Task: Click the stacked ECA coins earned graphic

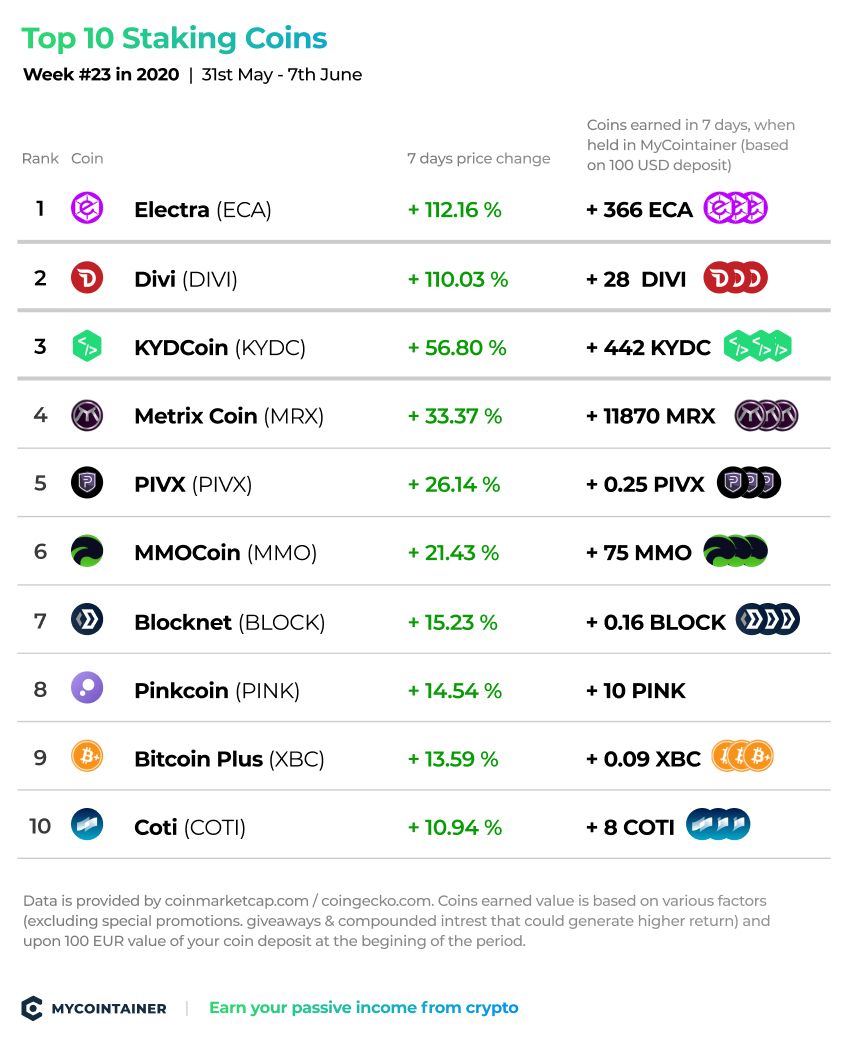Action: click(x=735, y=208)
